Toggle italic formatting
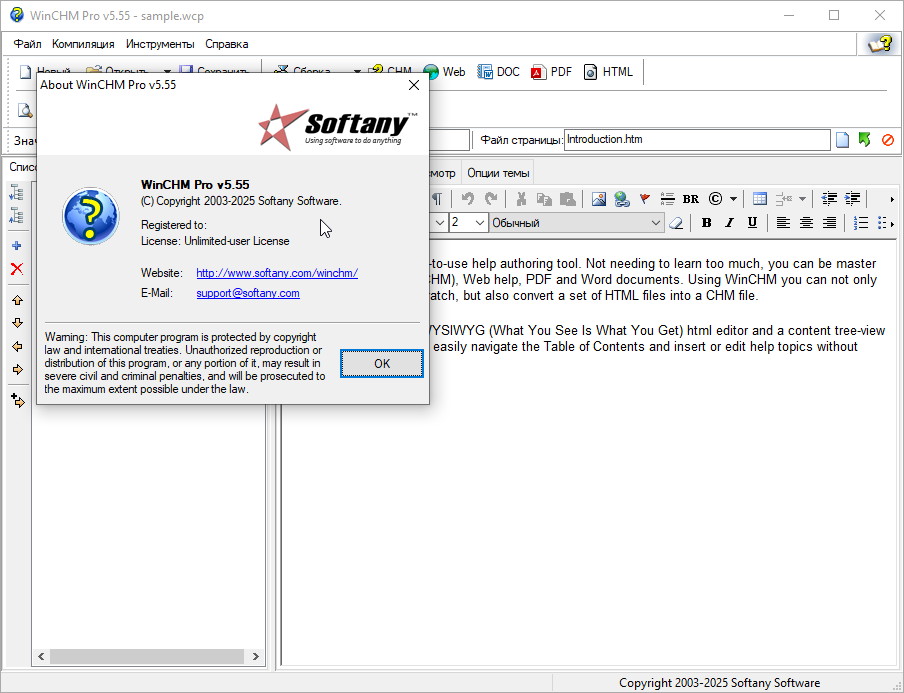Screen dimensions: 904x693 point(729,223)
